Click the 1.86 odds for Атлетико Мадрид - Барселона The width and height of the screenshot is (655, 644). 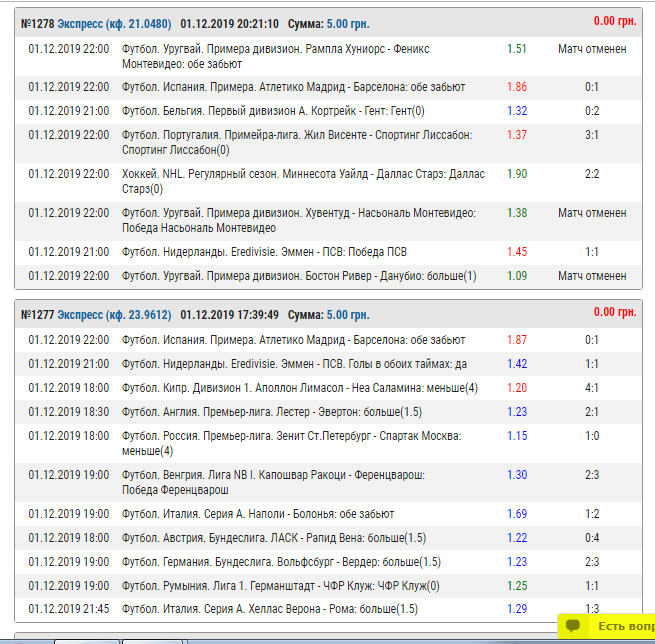point(517,87)
